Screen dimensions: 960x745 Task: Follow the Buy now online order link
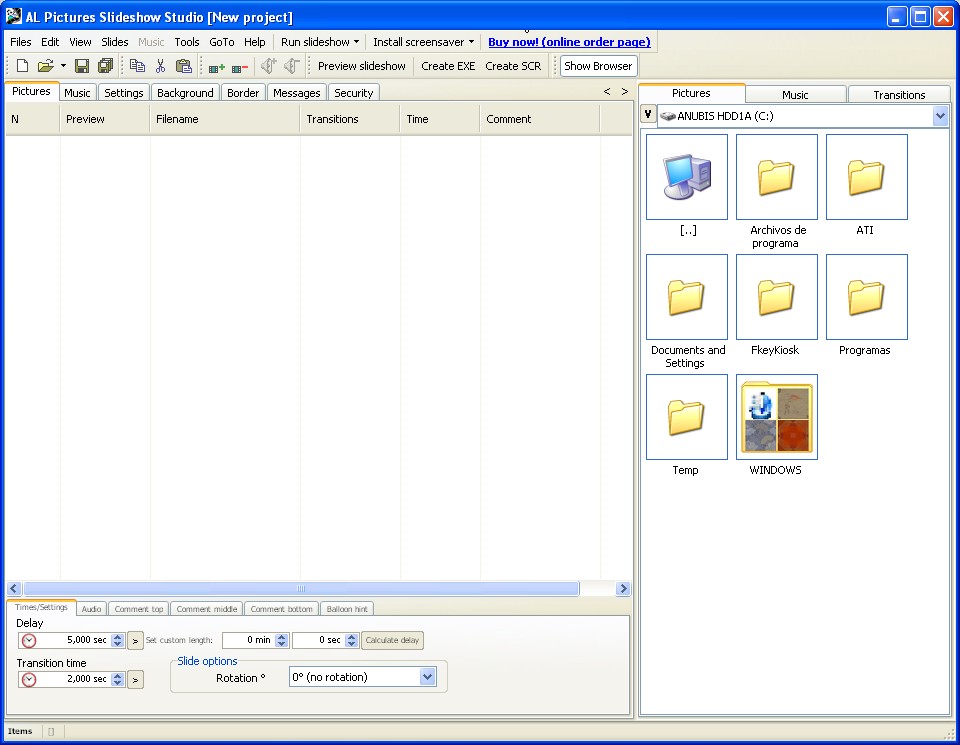[569, 42]
